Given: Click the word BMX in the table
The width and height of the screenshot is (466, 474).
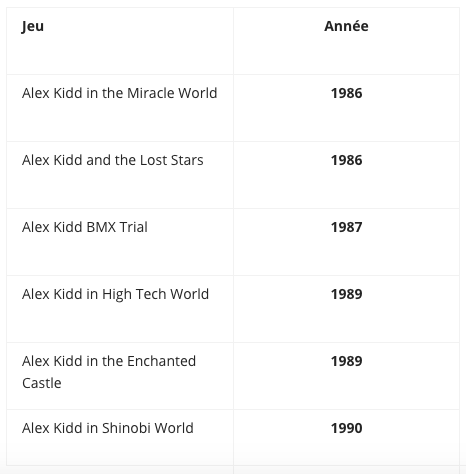Looking at the screenshot, I should coord(101,227).
